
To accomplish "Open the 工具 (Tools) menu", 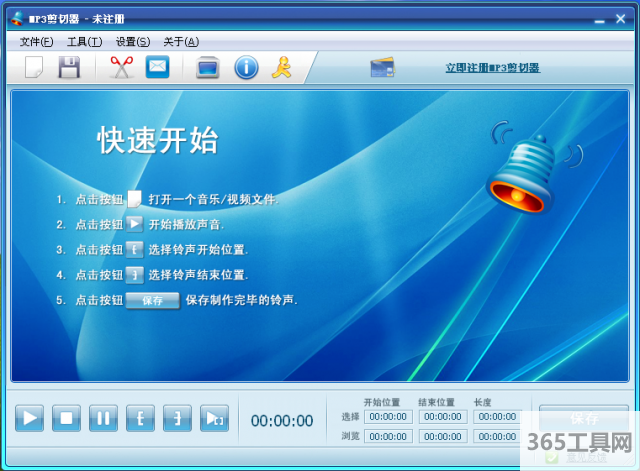I will pos(84,42).
